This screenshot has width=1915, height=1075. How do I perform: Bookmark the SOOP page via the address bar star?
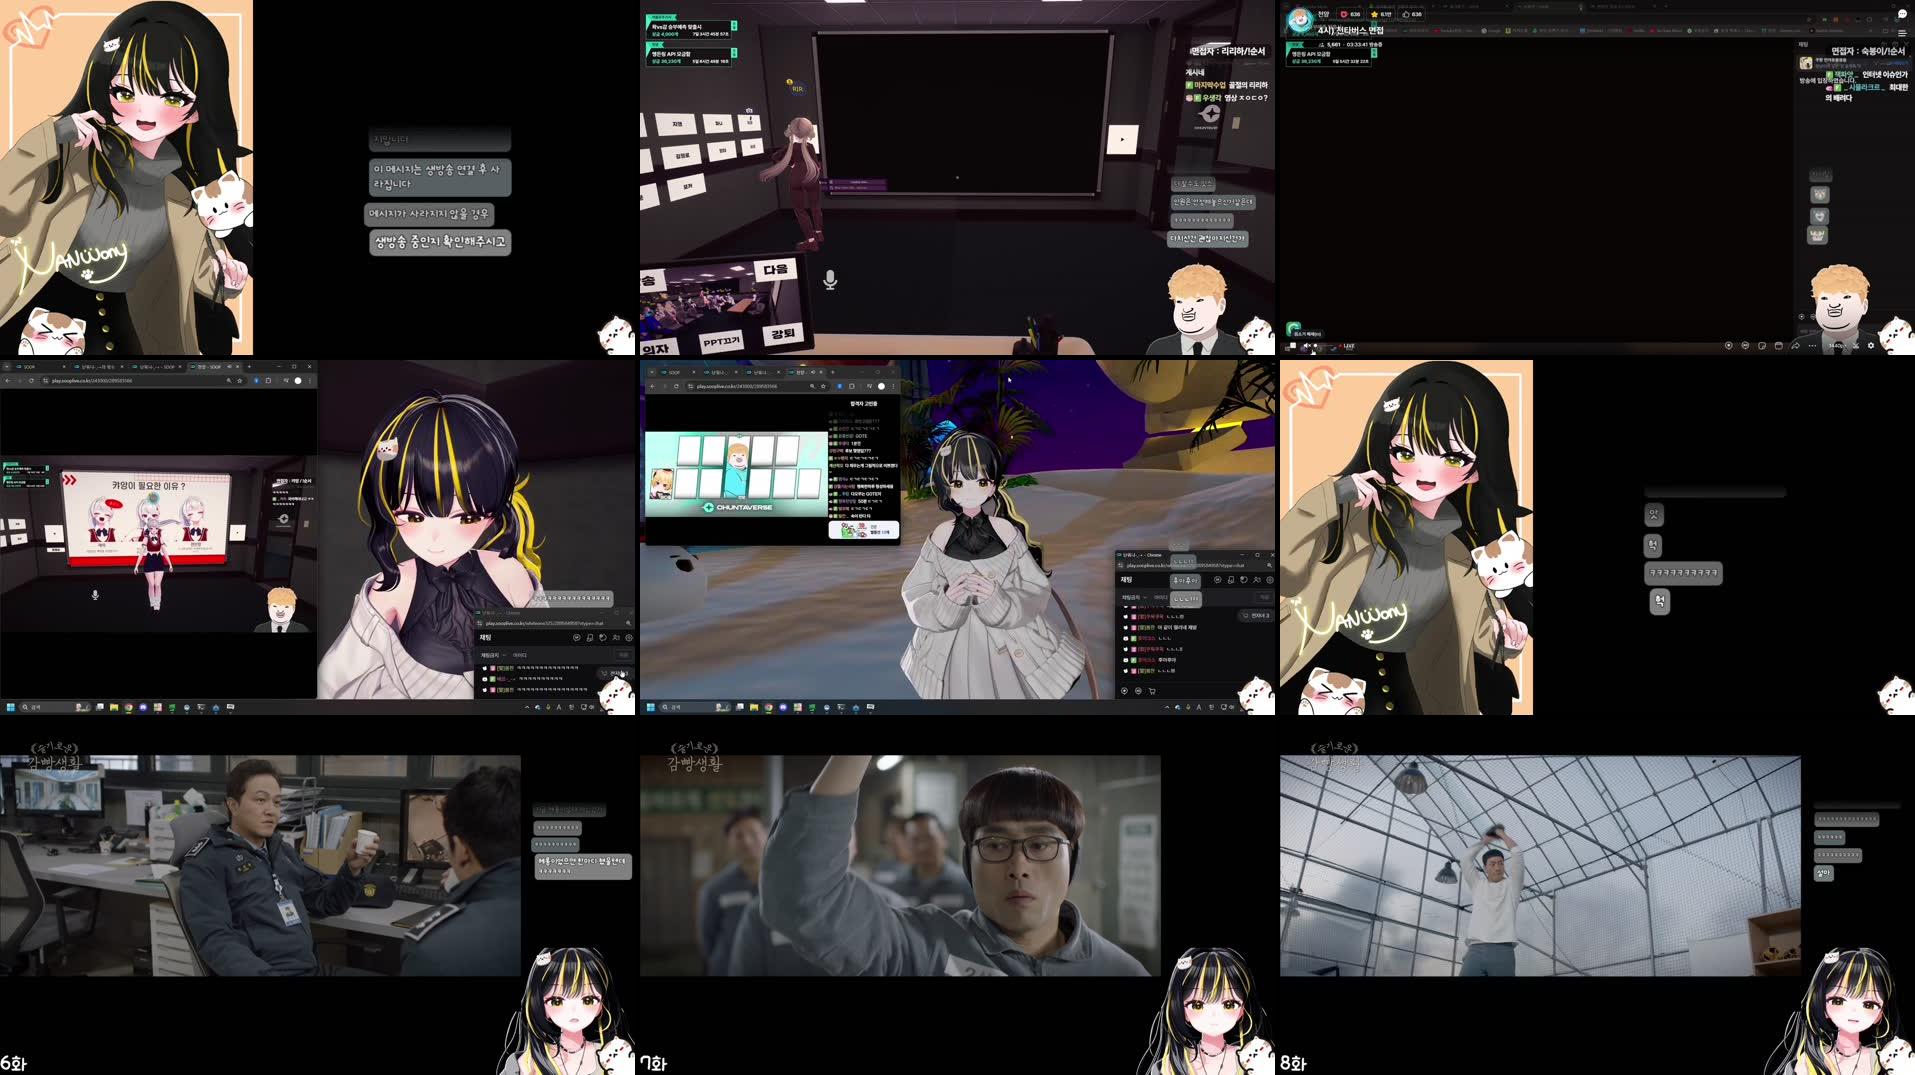pyautogui.click(x=240, y=381)
